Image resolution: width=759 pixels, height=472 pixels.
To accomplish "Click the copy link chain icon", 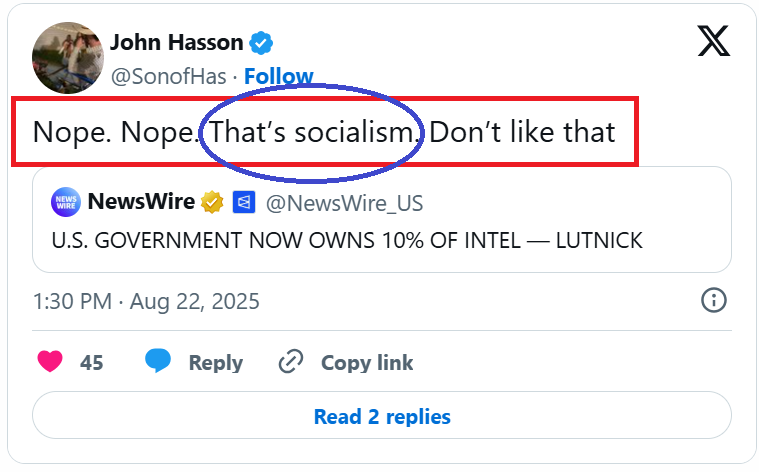I will 290,362.
